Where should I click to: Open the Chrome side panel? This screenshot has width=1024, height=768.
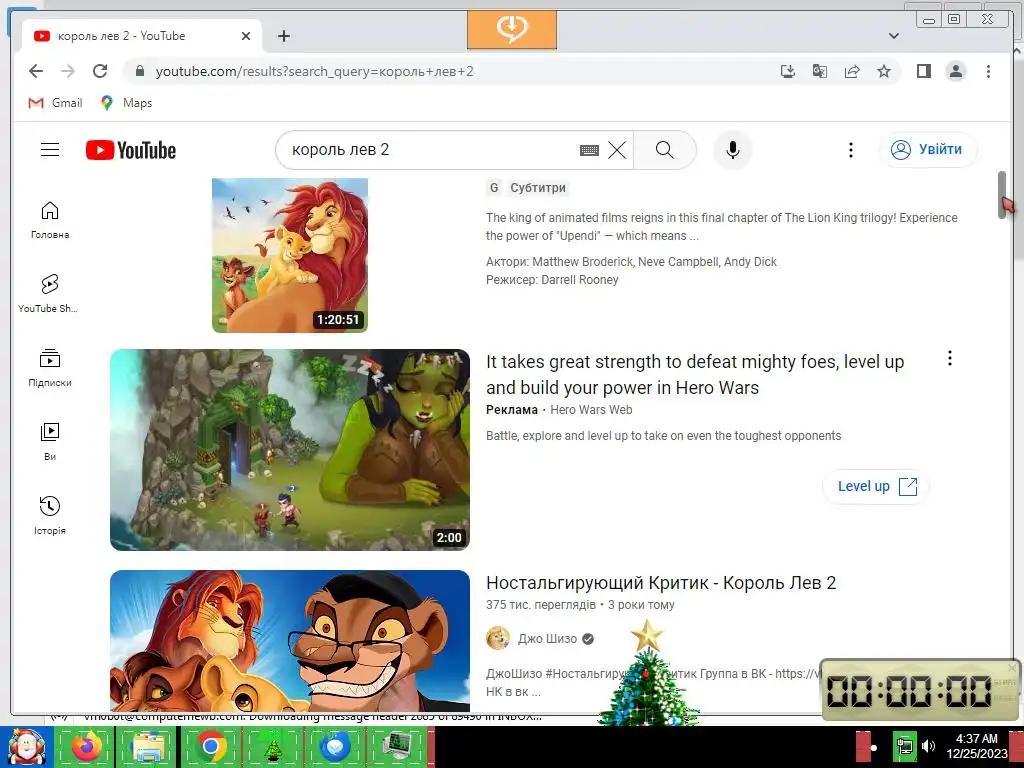tap(923, 71)
